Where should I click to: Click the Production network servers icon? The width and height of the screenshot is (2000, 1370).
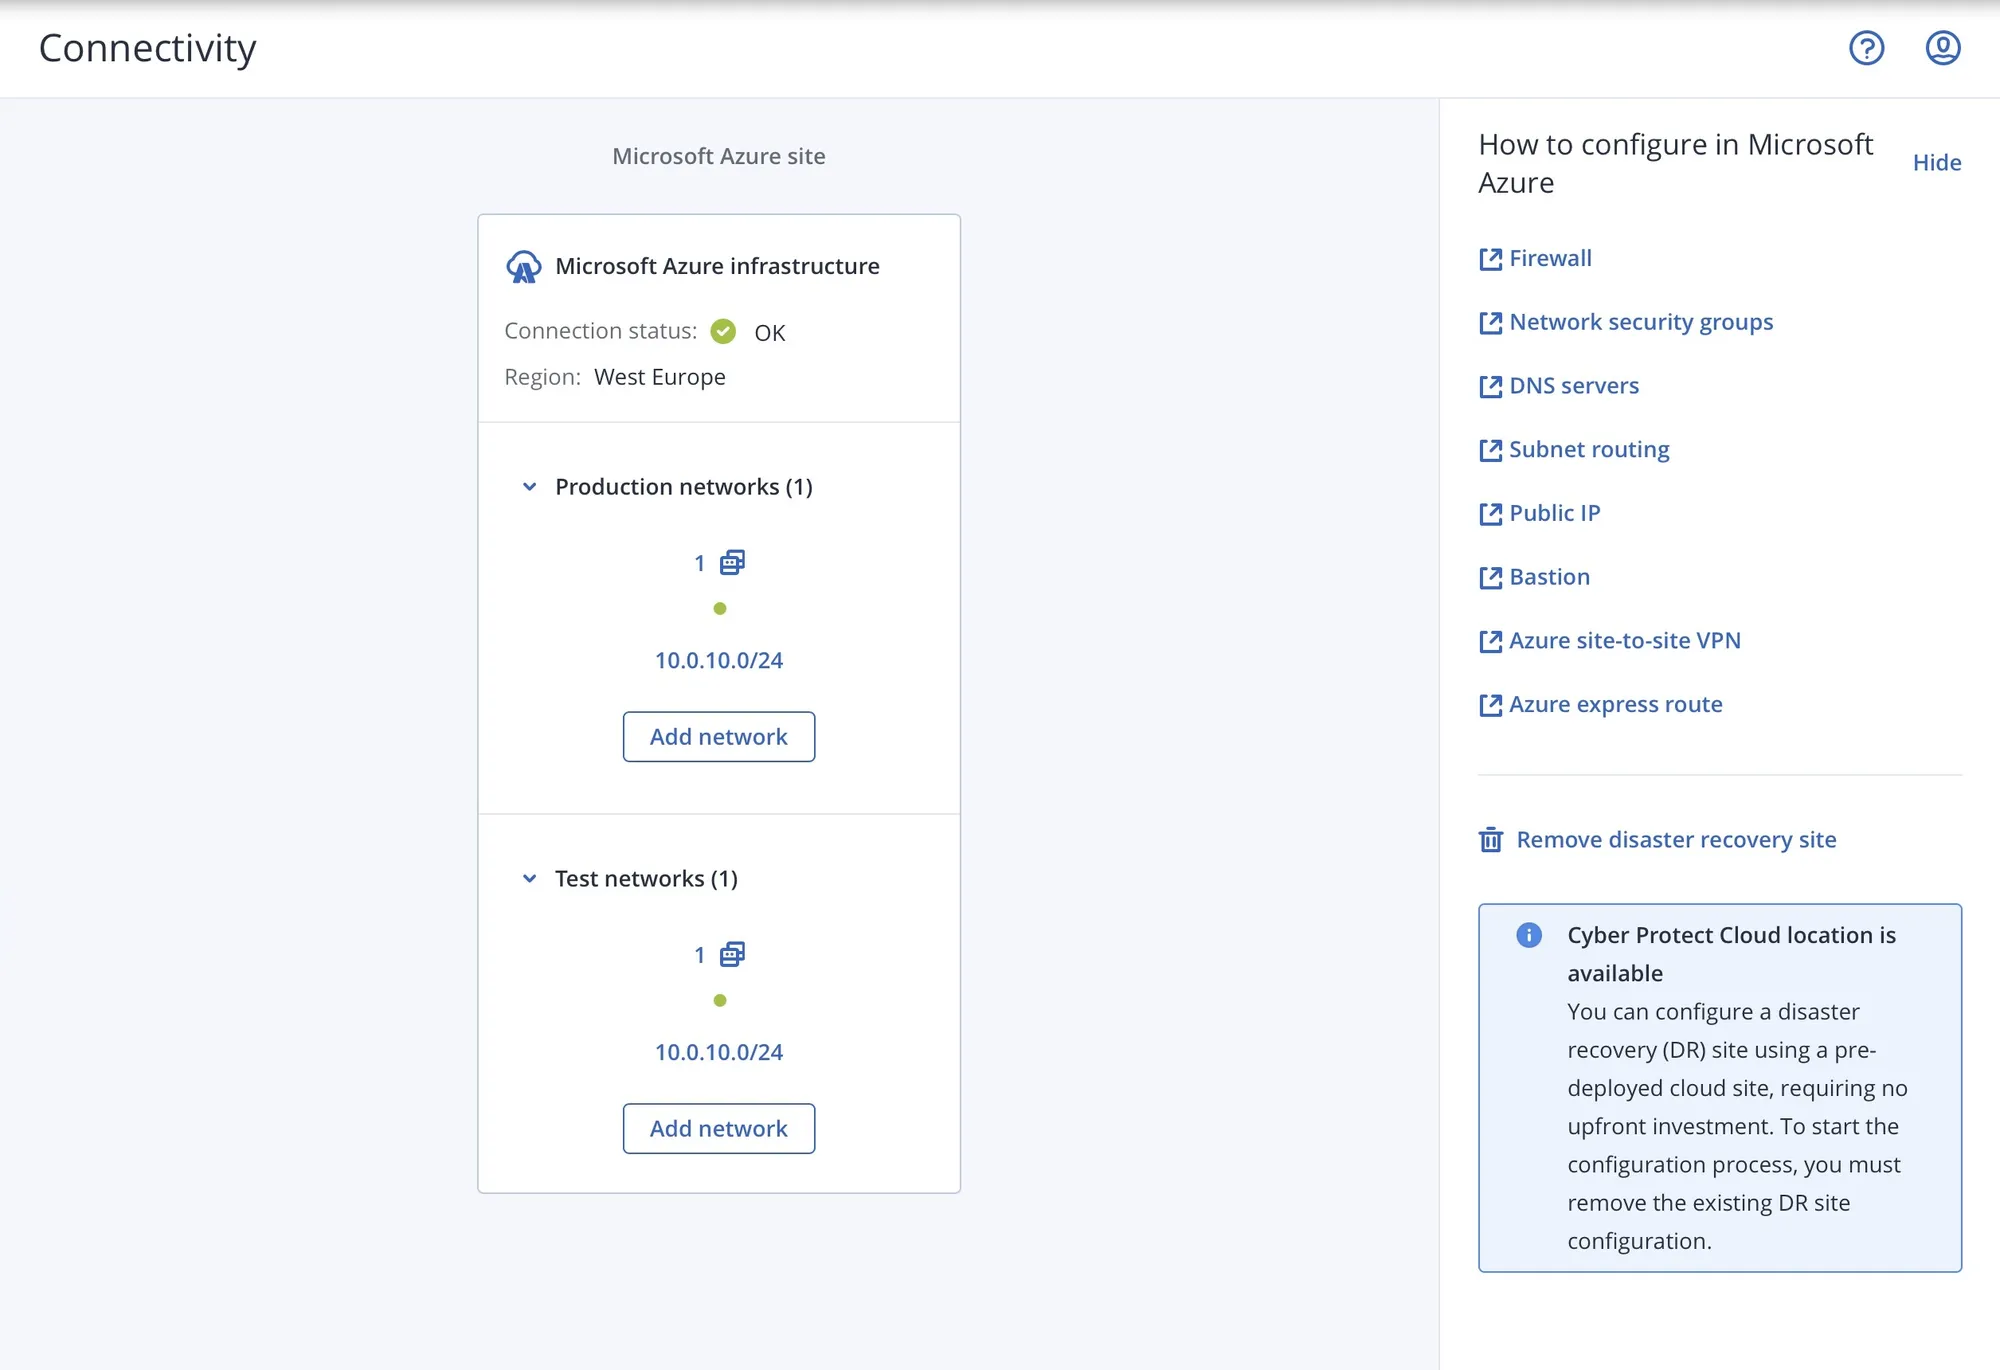pyautogui.click(x=732, y=563)
